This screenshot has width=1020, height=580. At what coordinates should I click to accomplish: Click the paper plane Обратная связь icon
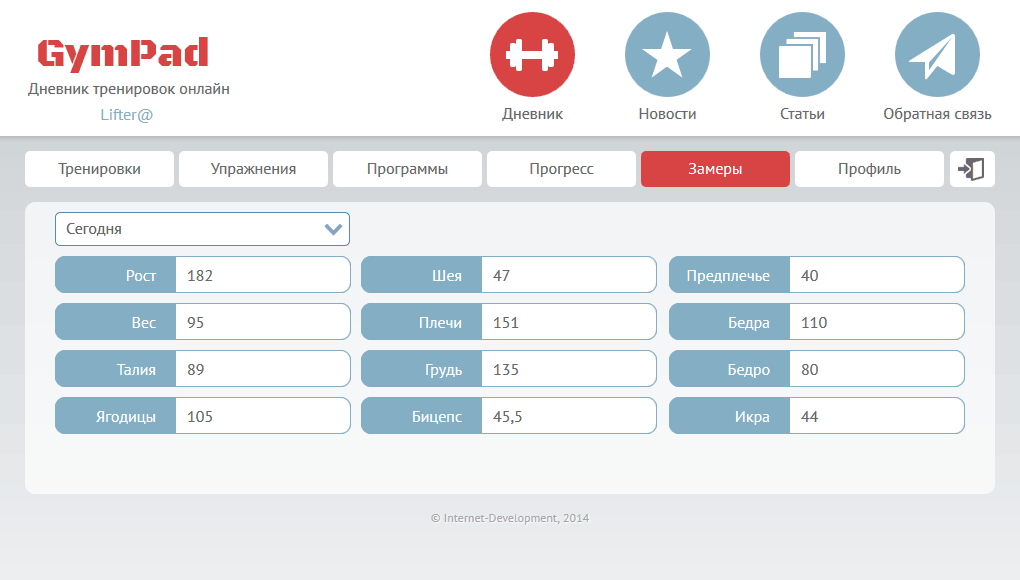[x=937, y=54]
